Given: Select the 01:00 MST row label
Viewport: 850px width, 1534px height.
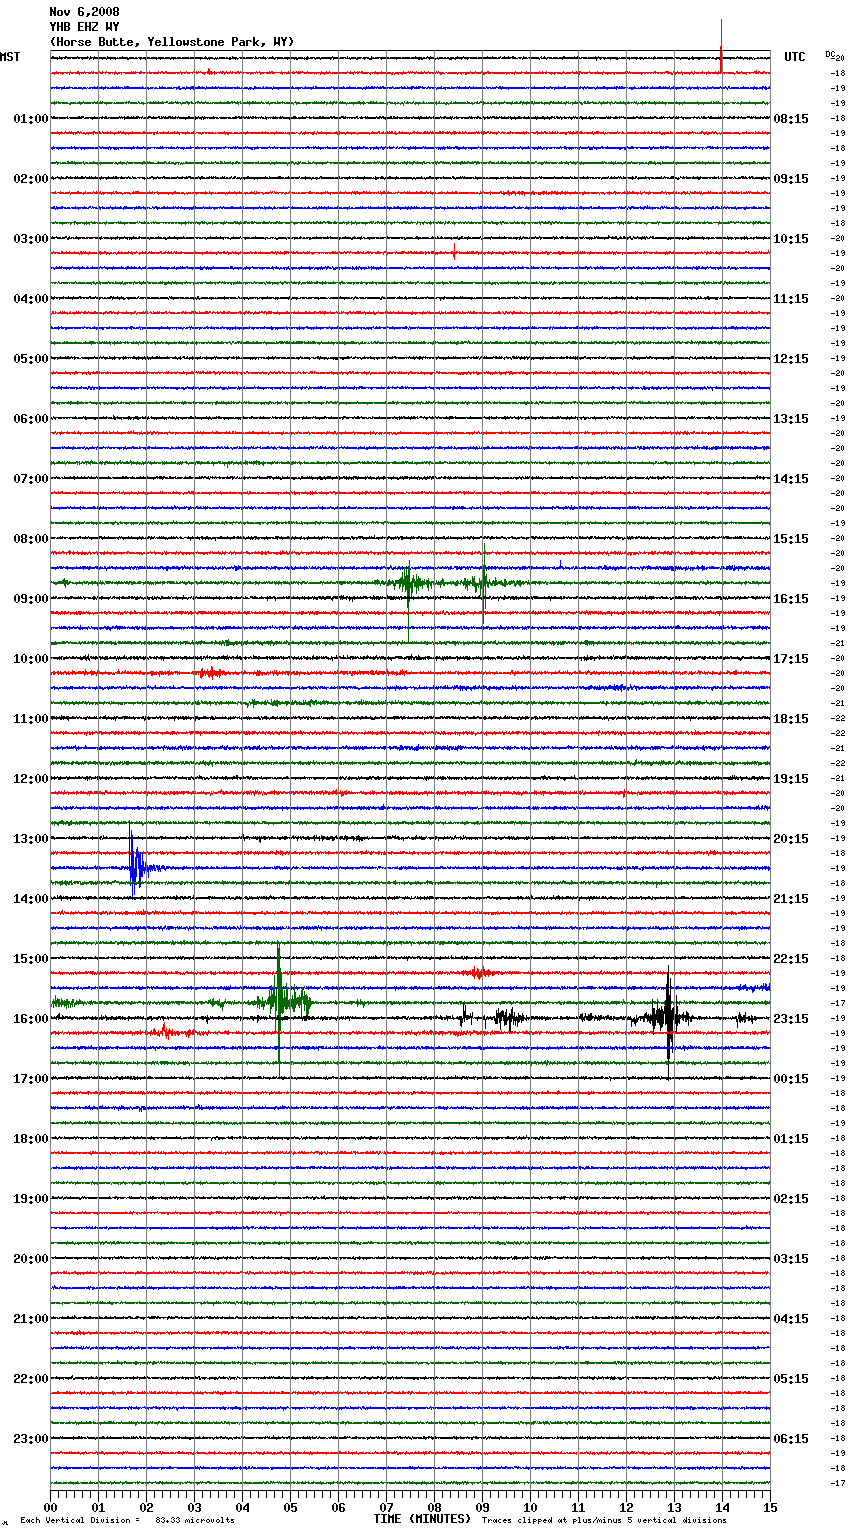Looking at the screenshot, I should 31,119.
